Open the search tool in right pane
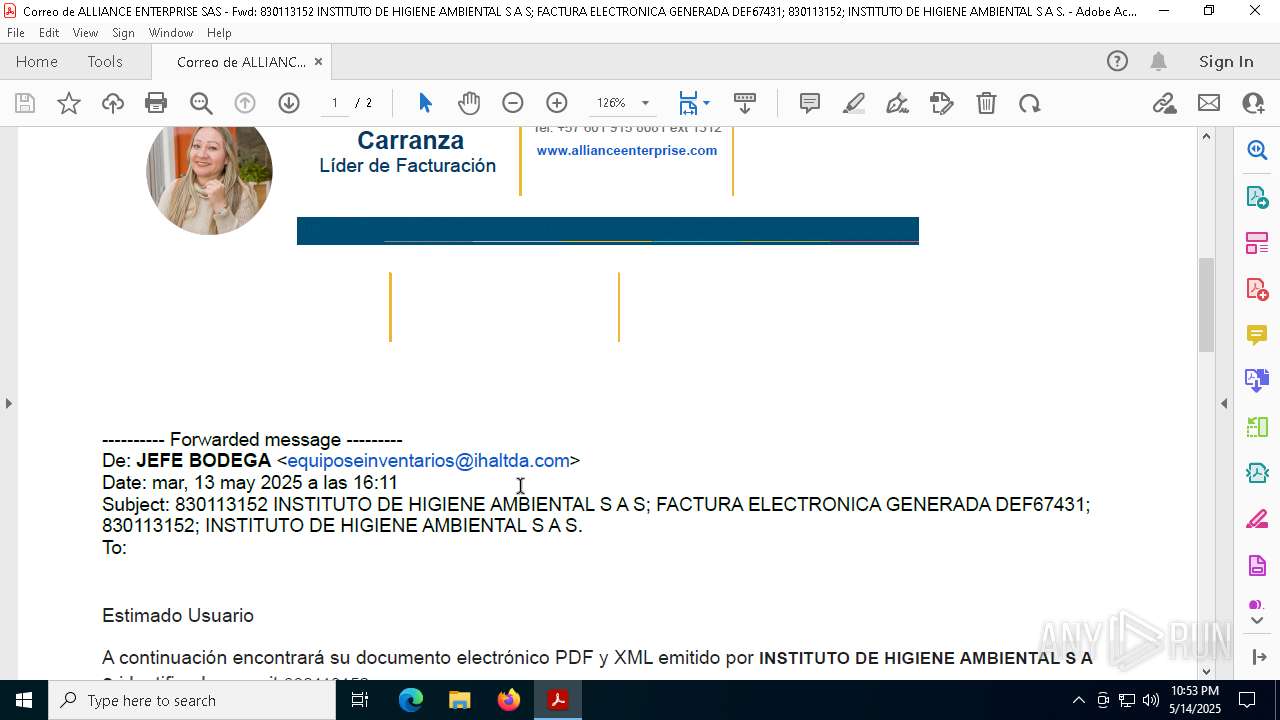This screenshot has width=1280, height=720. tap(1257, 150)
